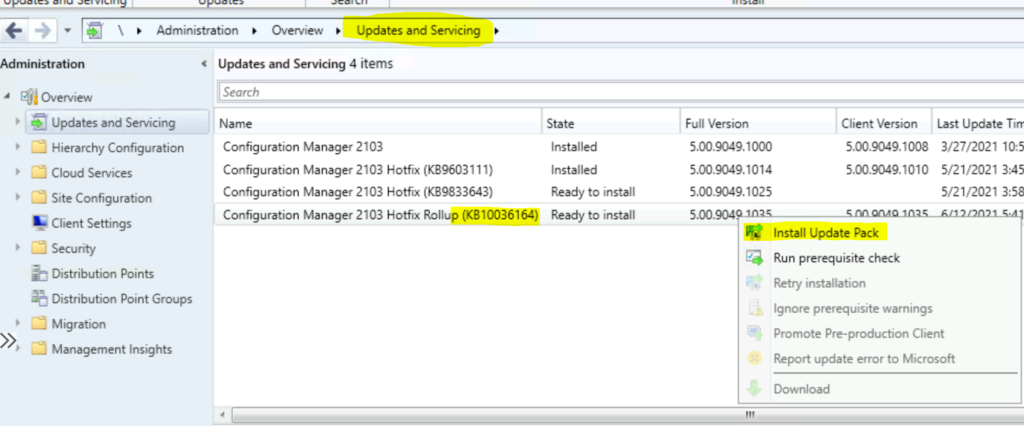This screenshot has width=1024, height=426.
Task: Click the breadcrumb root console icon
Action: point(95,31)
